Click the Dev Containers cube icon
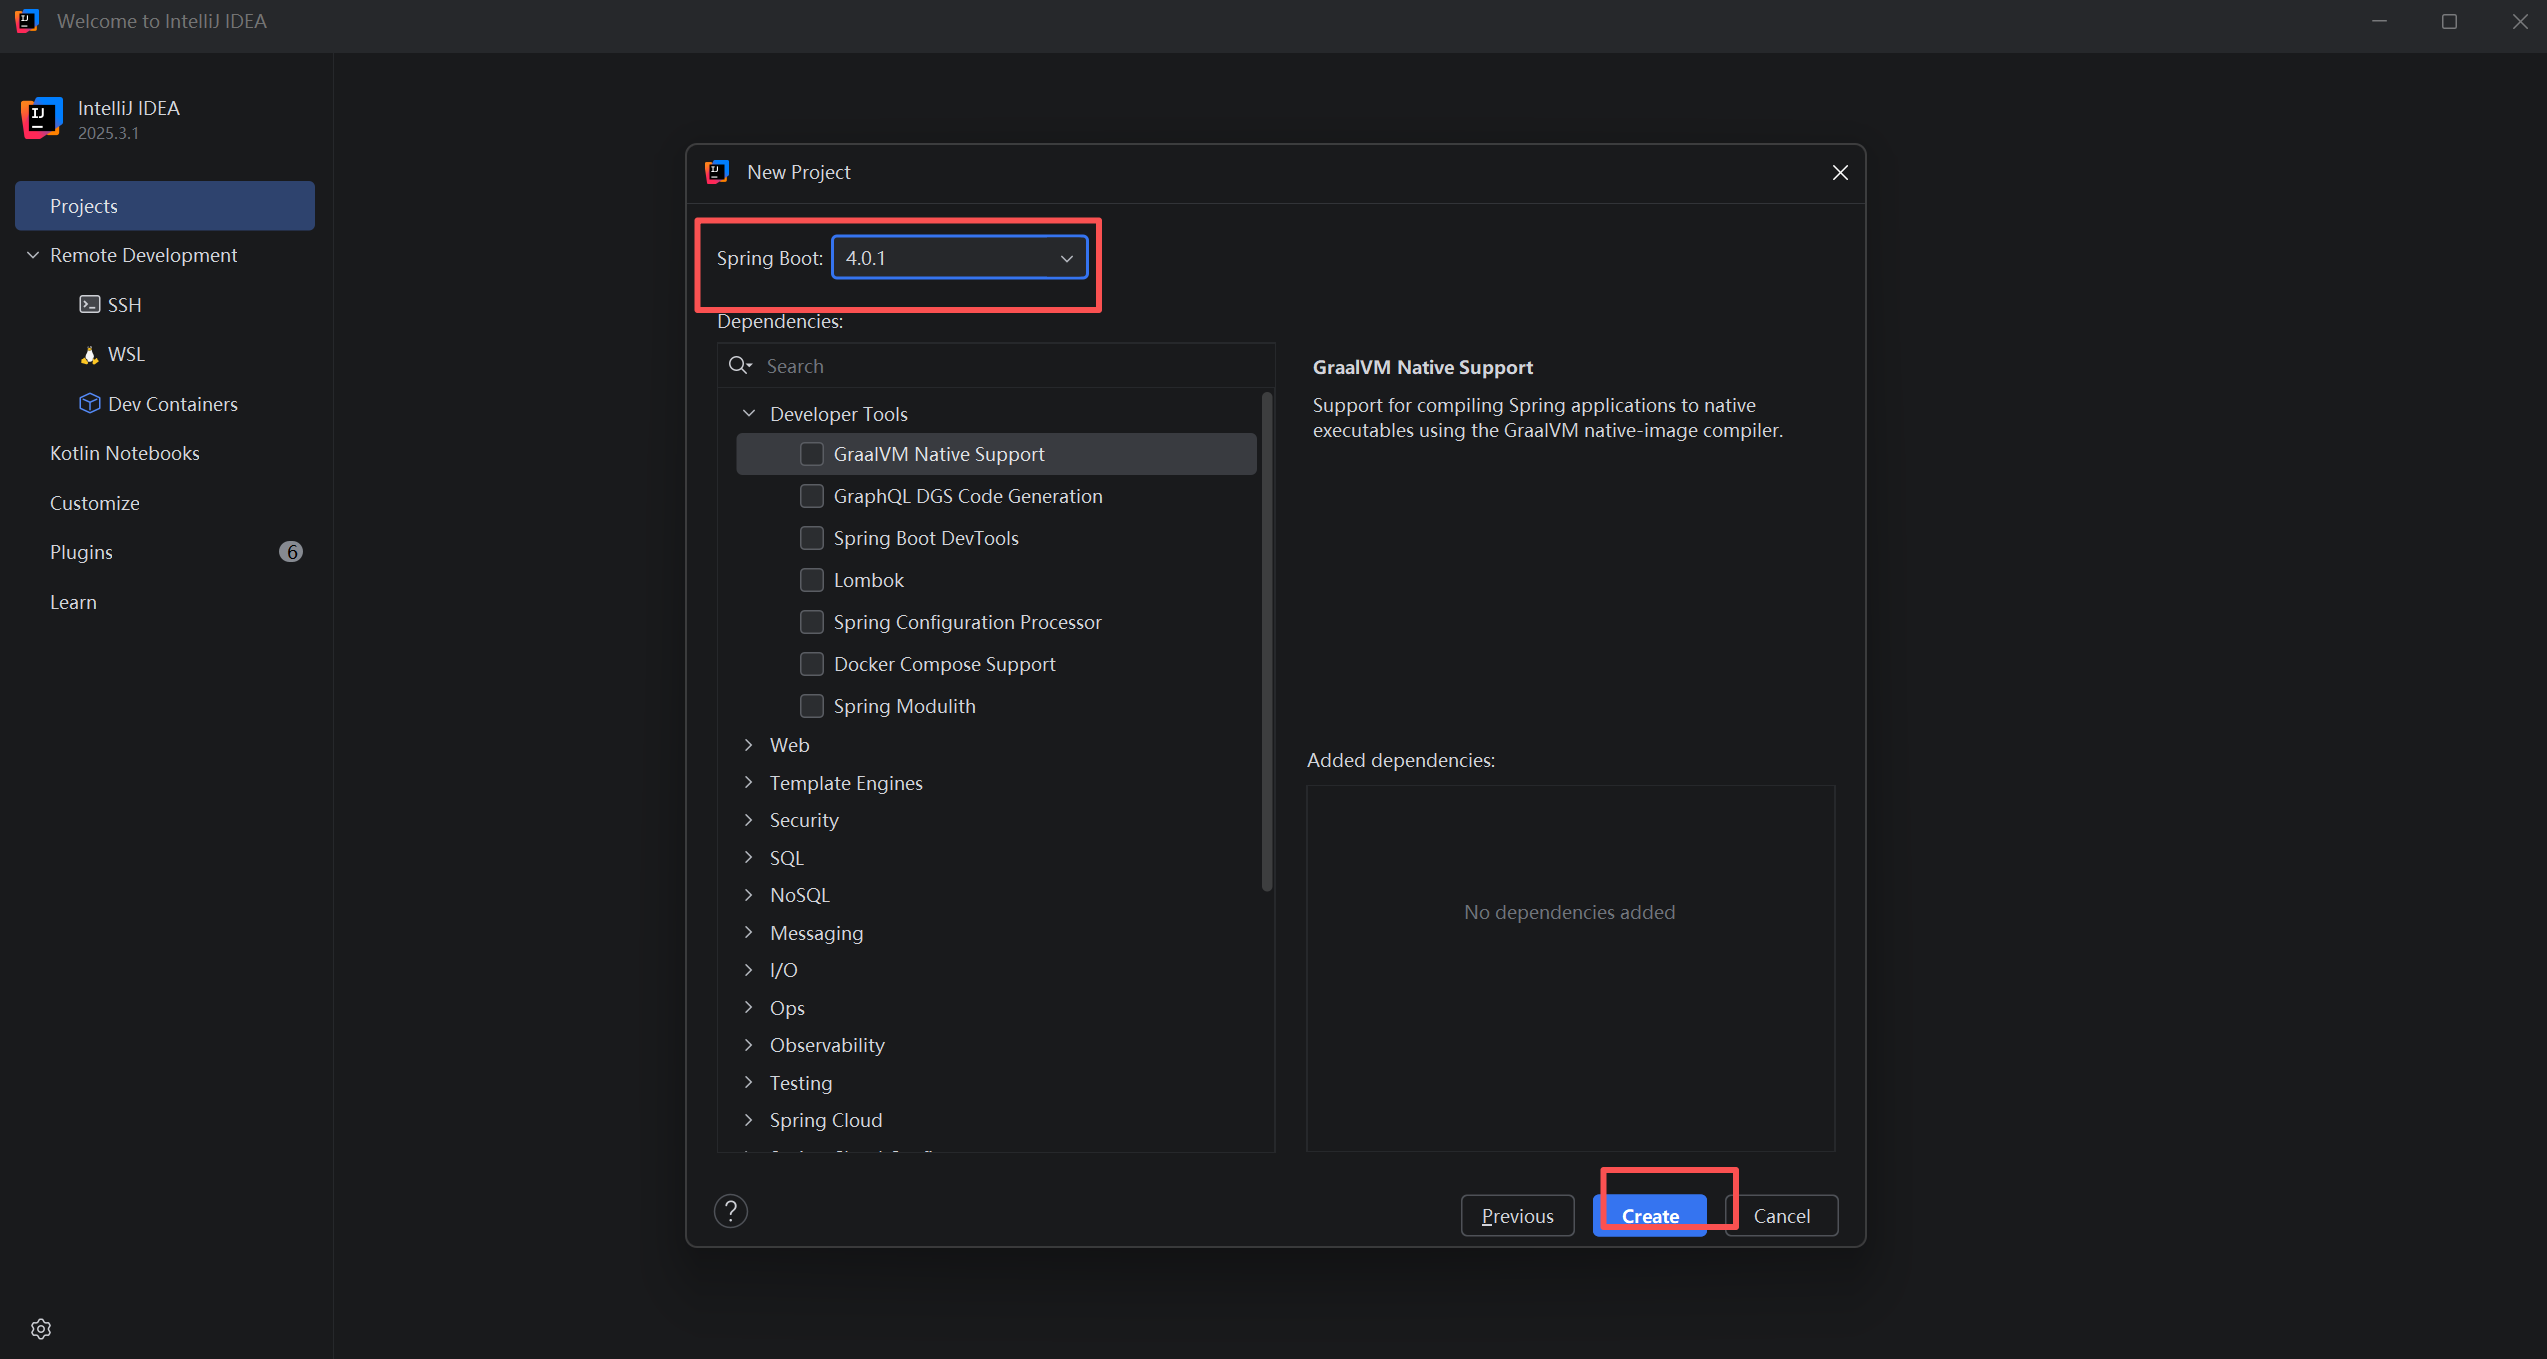The height and width of the screenshot is (1359, 2547). (89, 403)
